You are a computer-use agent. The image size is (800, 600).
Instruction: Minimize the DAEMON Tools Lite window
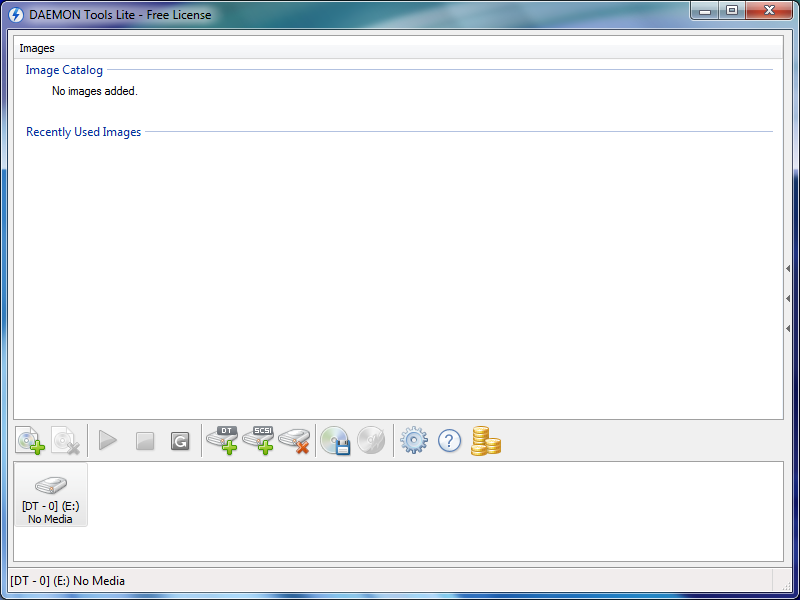coord(705,11)
